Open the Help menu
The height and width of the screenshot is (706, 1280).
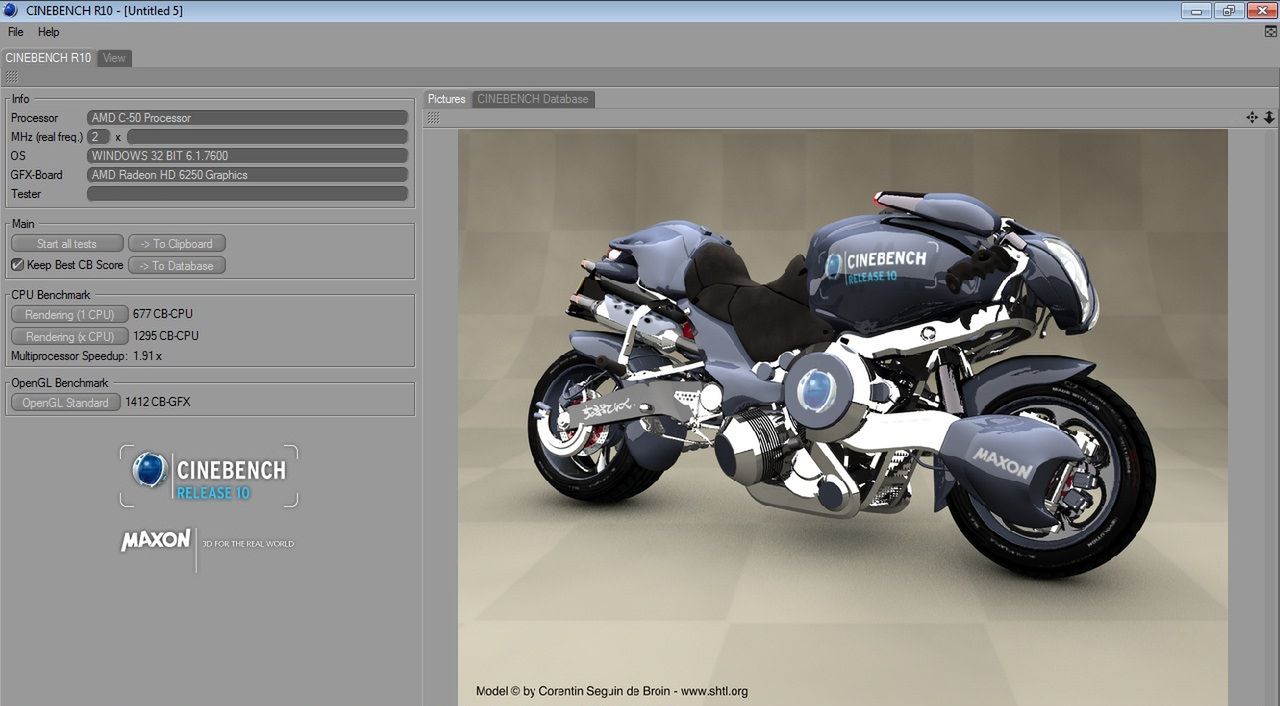click(48, 32)
